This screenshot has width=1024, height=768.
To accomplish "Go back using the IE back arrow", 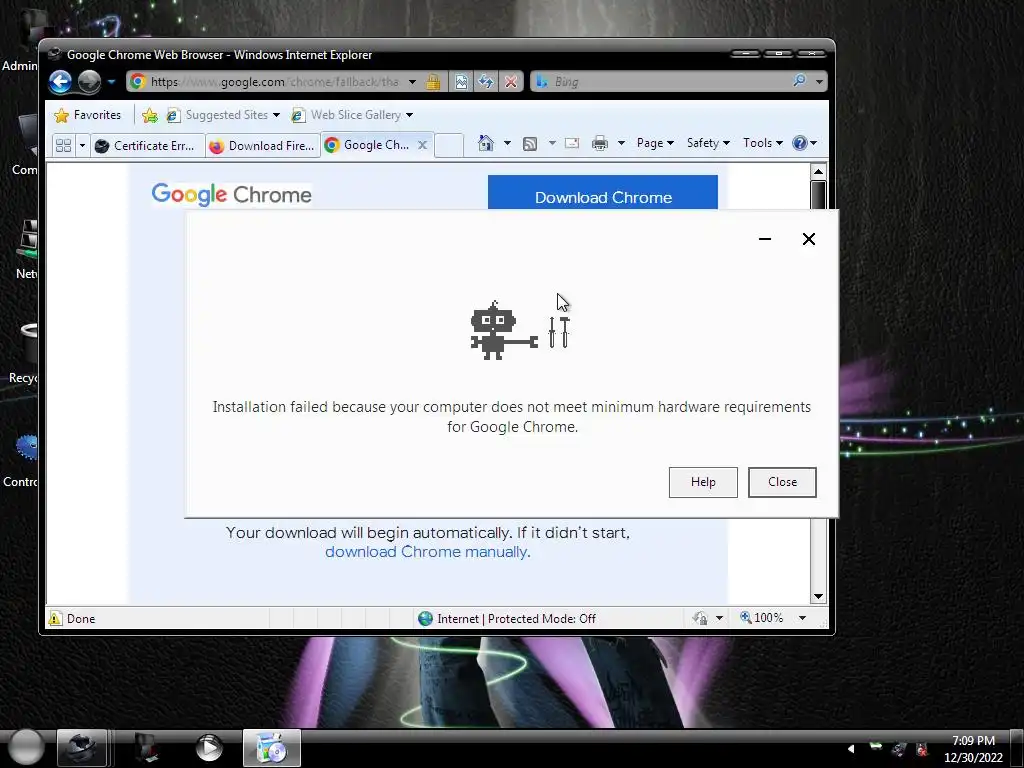I will pos(60,82).
